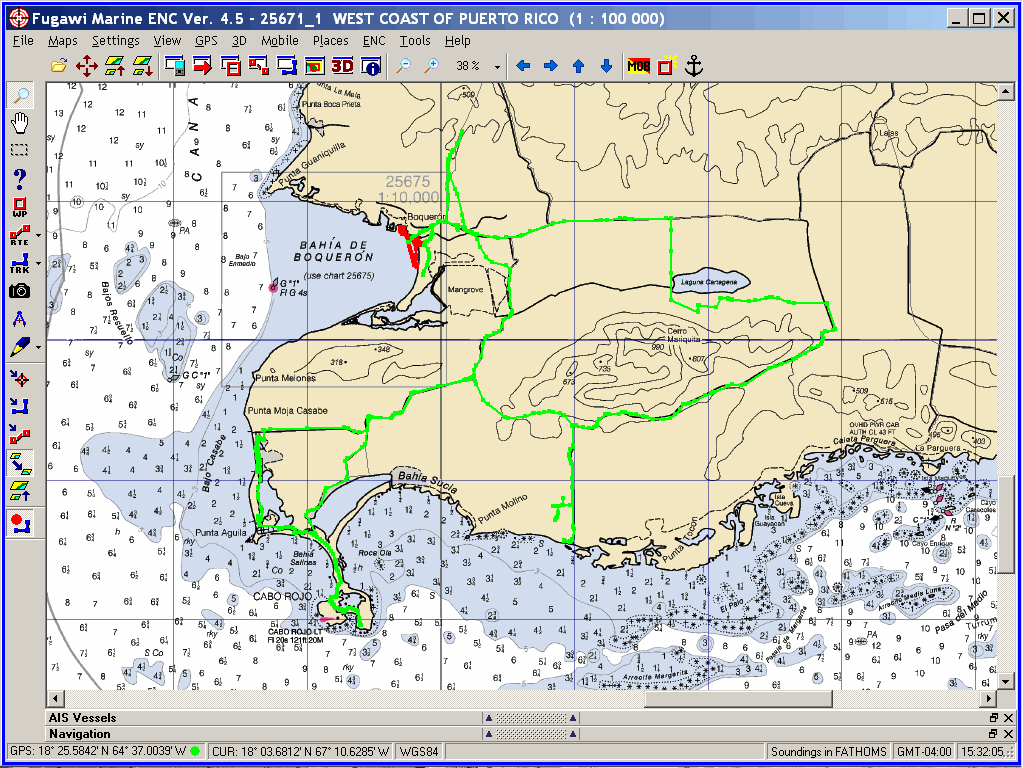The image size is (1024, 768).
Task: Click the horizontal scrollbar thumb
Action: click(x=739, y=699)
